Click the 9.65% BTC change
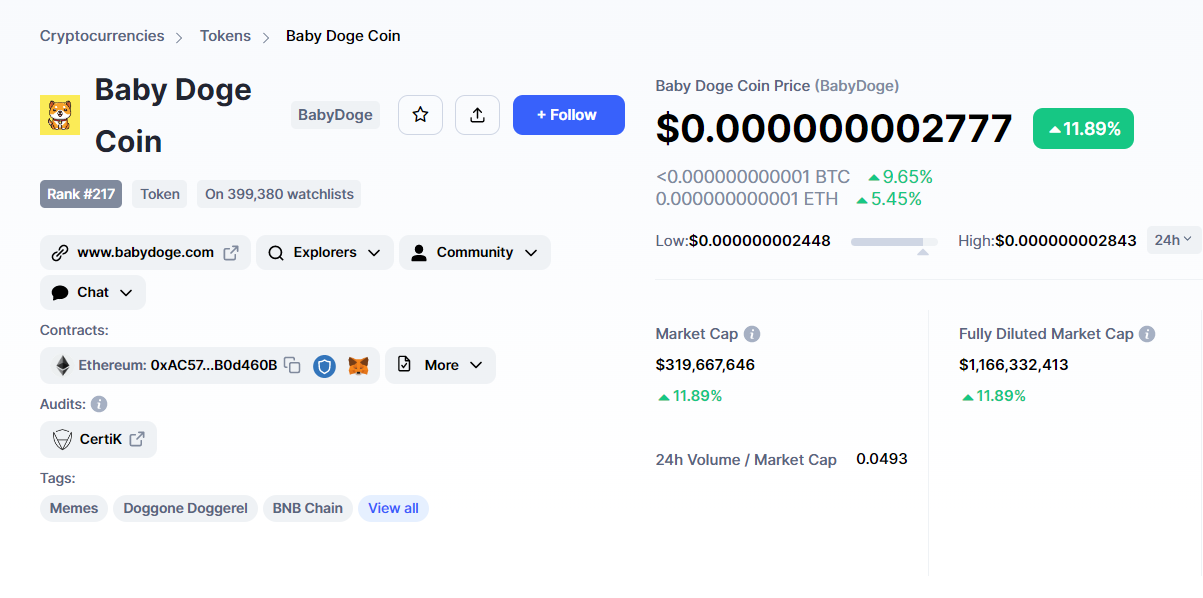Image resolution: width=1203 pixels, height=598 pixels. [900, 177]
